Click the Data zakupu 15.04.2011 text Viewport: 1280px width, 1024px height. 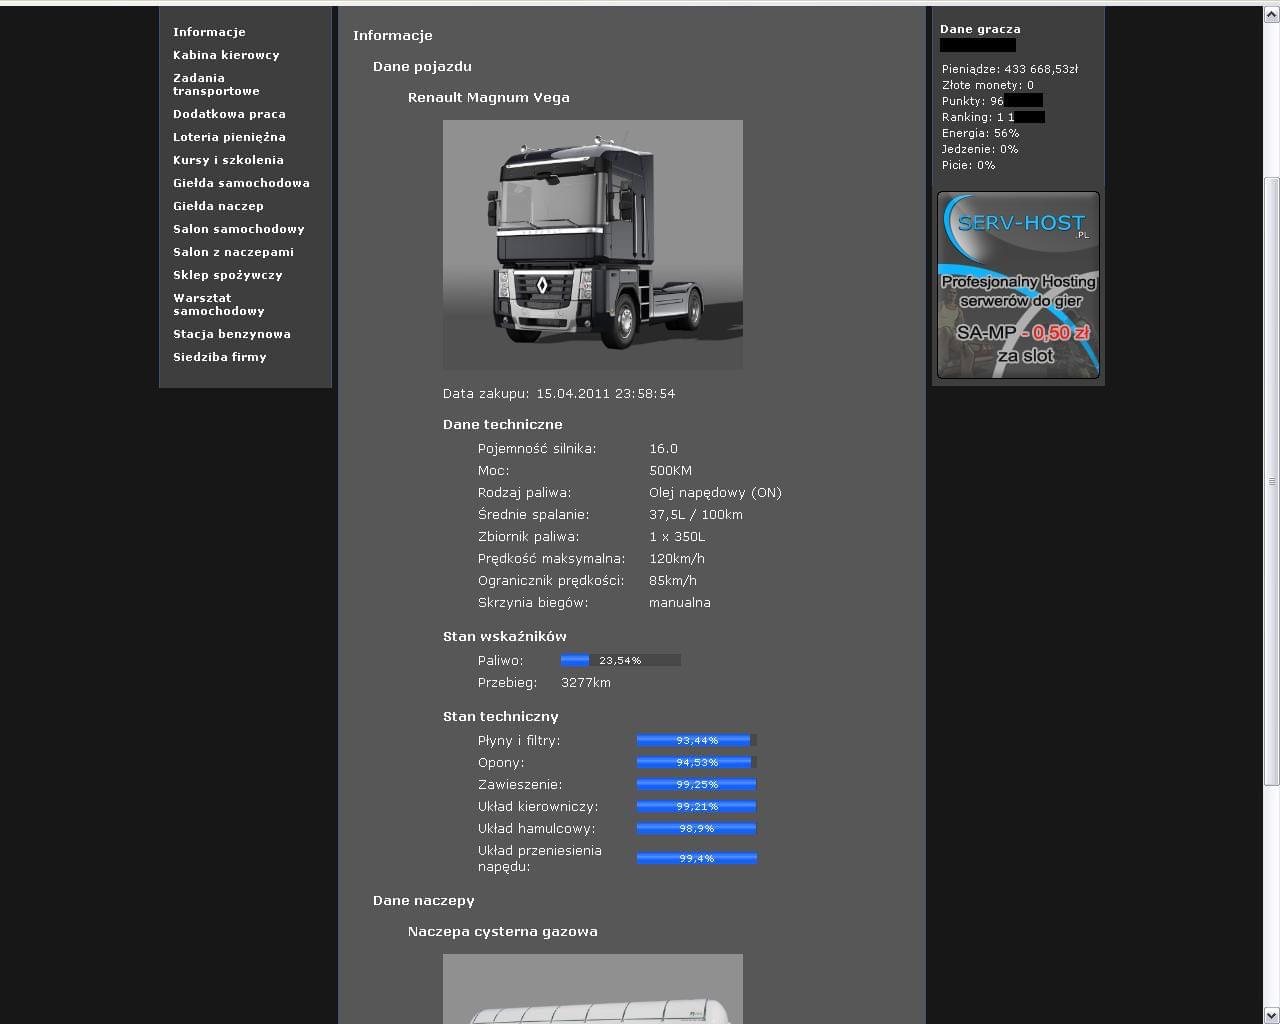click(x=559, y=393)
